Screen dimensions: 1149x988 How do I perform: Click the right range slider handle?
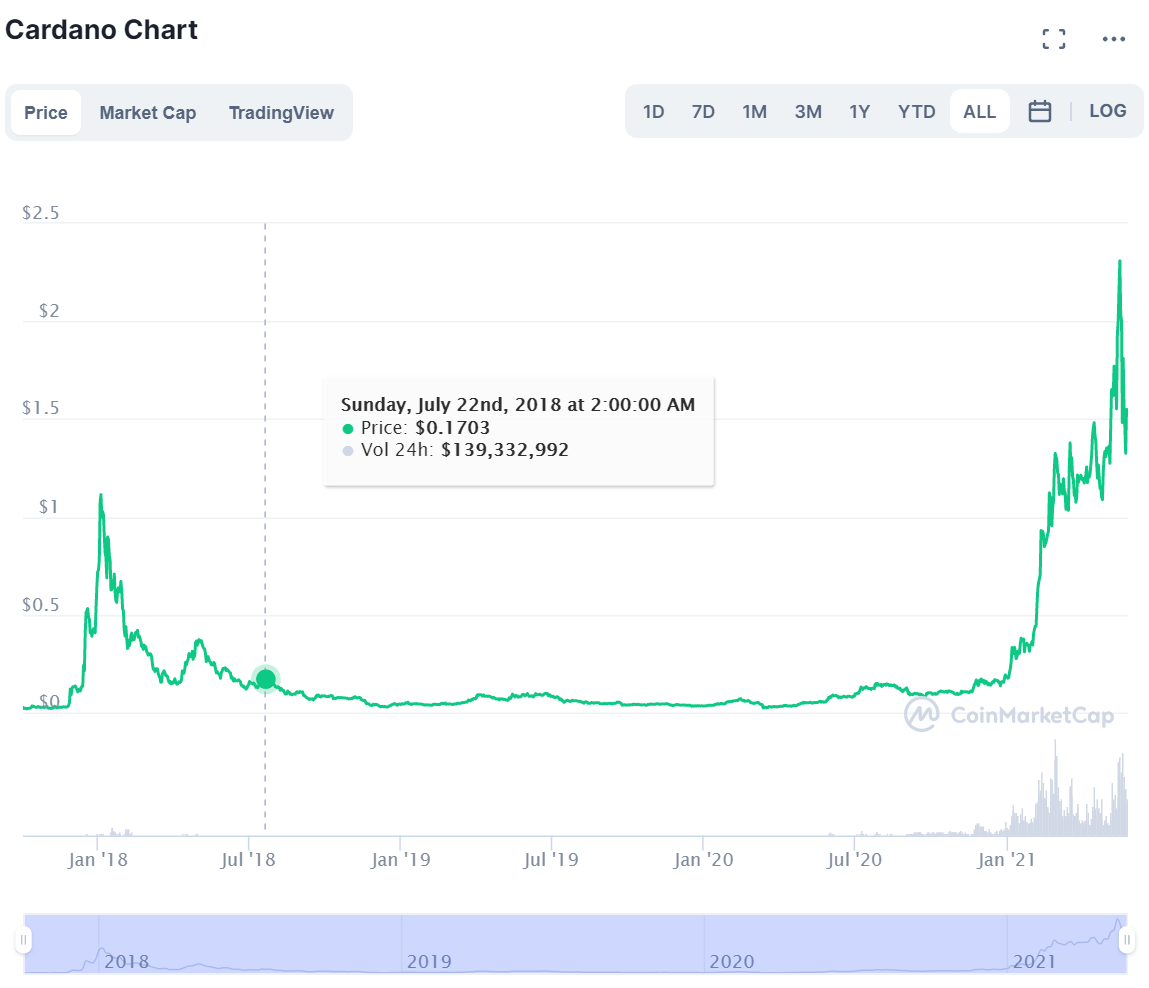pos(1127,941)
